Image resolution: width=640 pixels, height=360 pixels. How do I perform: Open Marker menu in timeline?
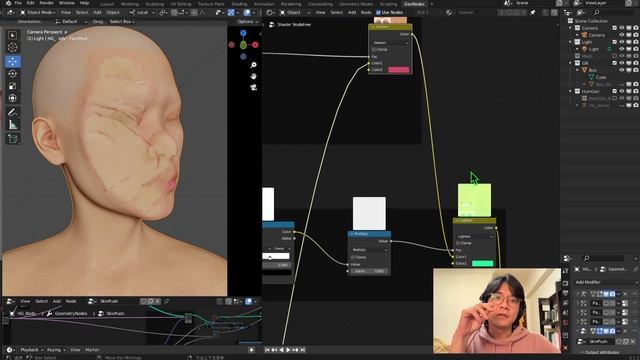pyautogui.click(x=92, y=350)
